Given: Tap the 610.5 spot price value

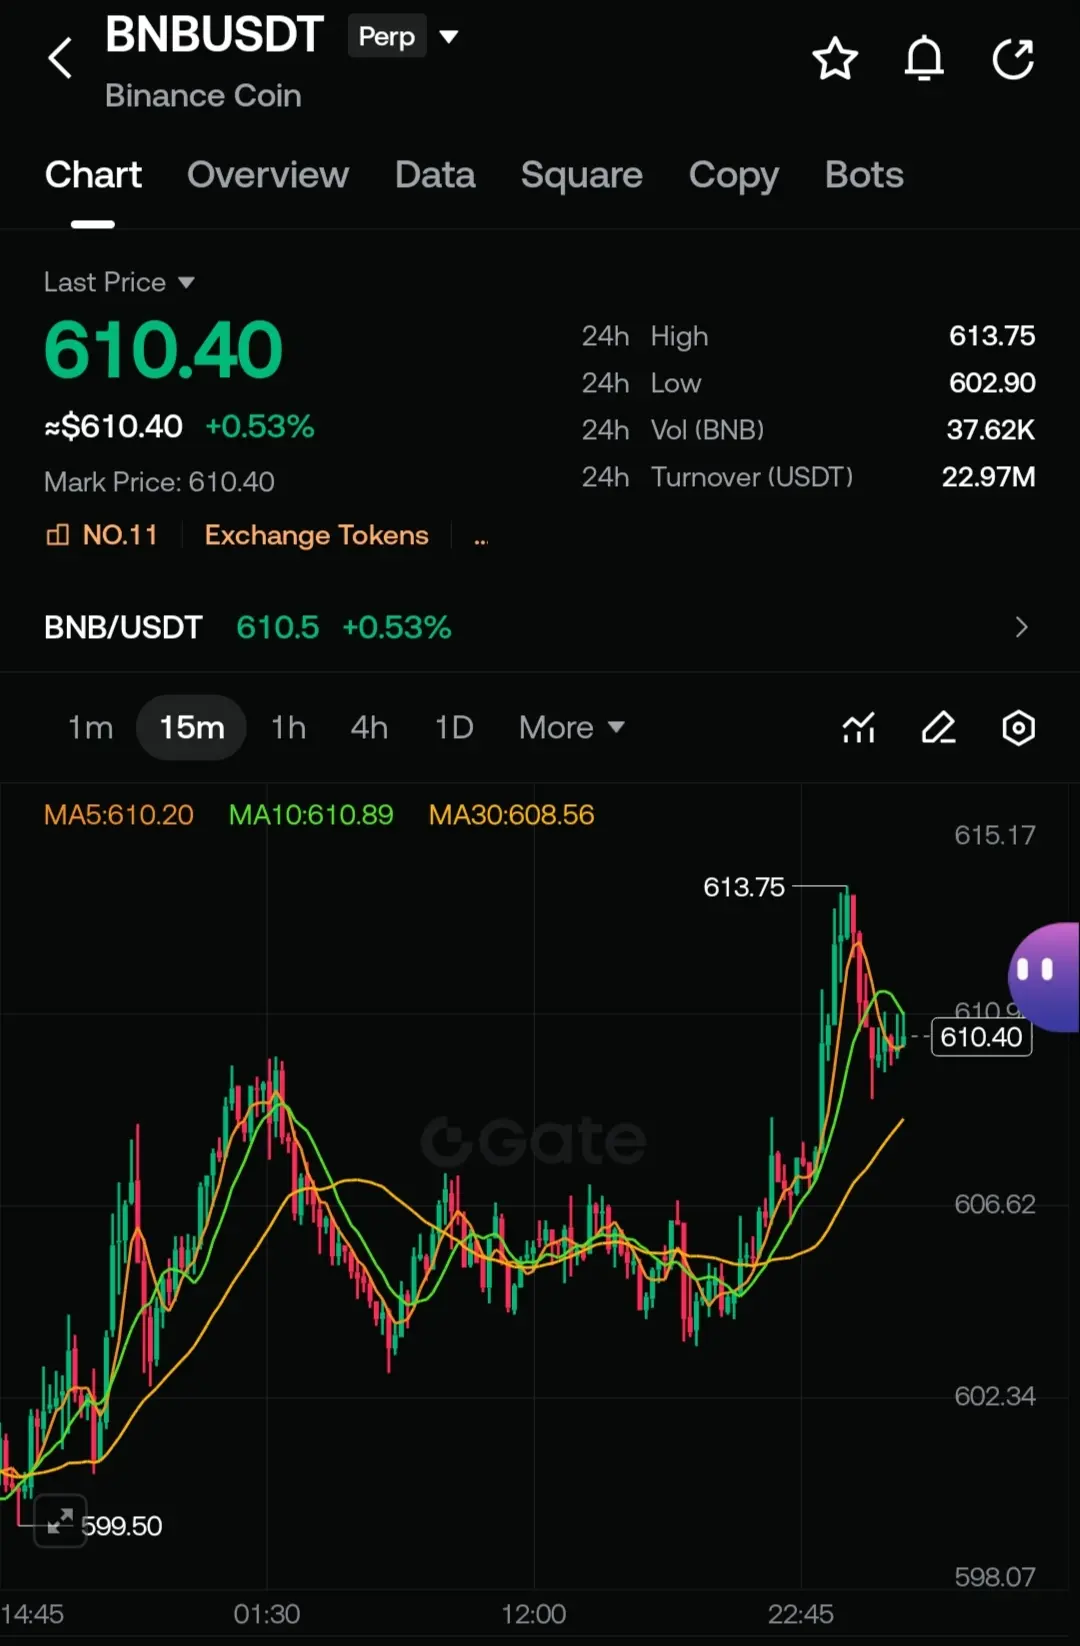Looking at the screenshot, I should click(278, 627).
